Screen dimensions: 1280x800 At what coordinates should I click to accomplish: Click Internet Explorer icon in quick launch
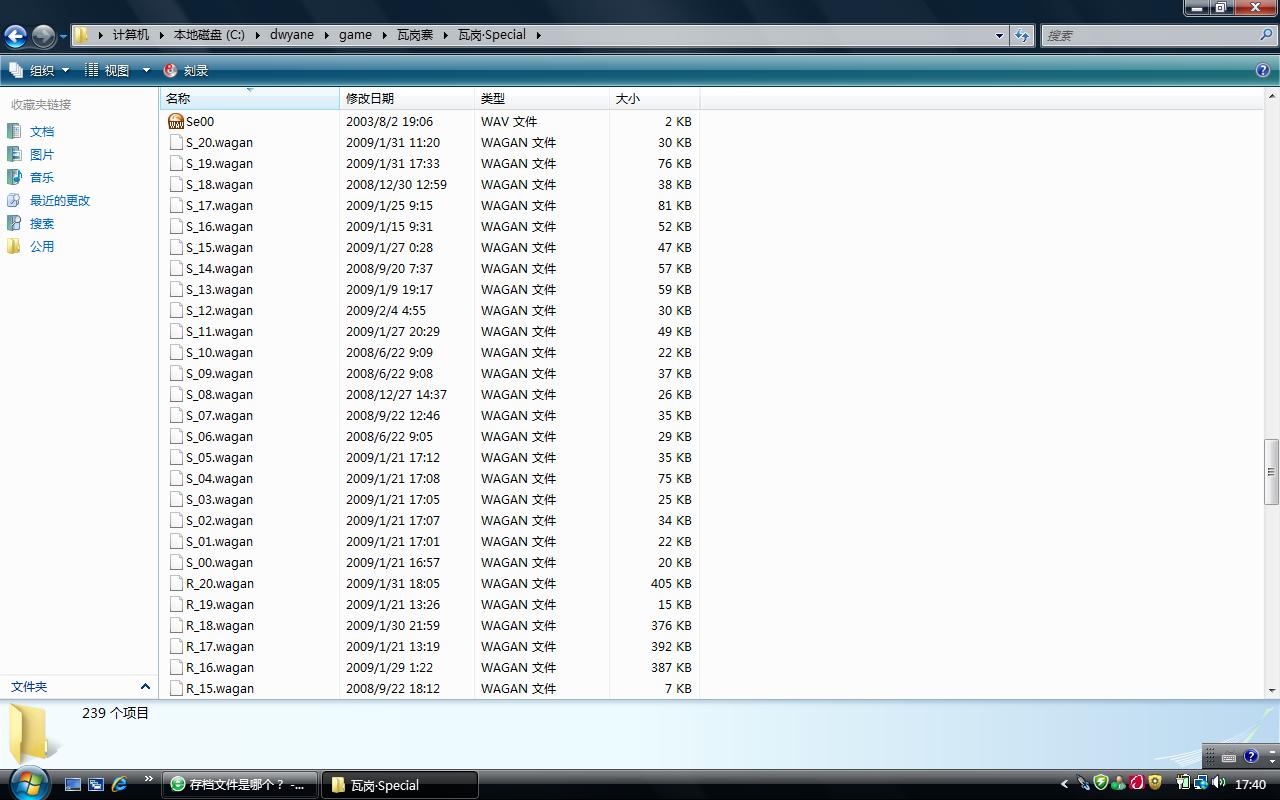coord(119,784)
